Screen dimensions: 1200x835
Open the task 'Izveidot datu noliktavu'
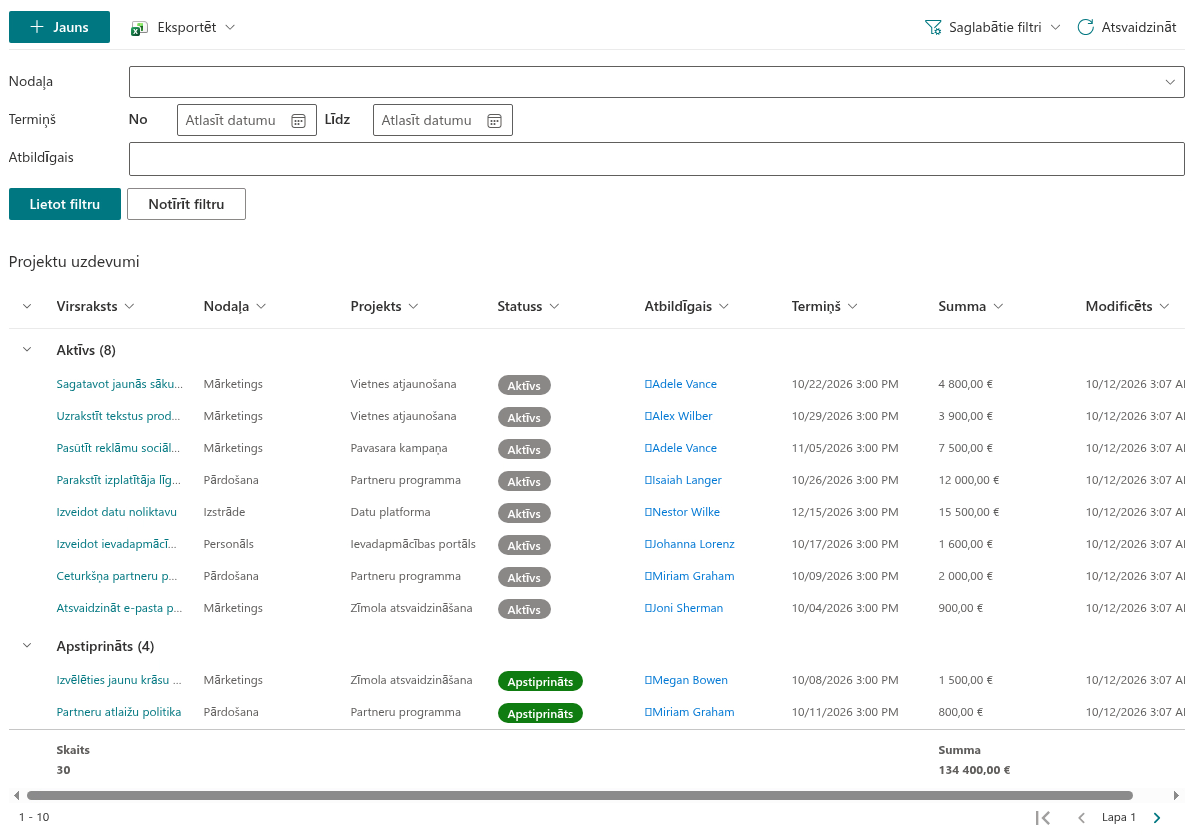click(x=117, y=512)
